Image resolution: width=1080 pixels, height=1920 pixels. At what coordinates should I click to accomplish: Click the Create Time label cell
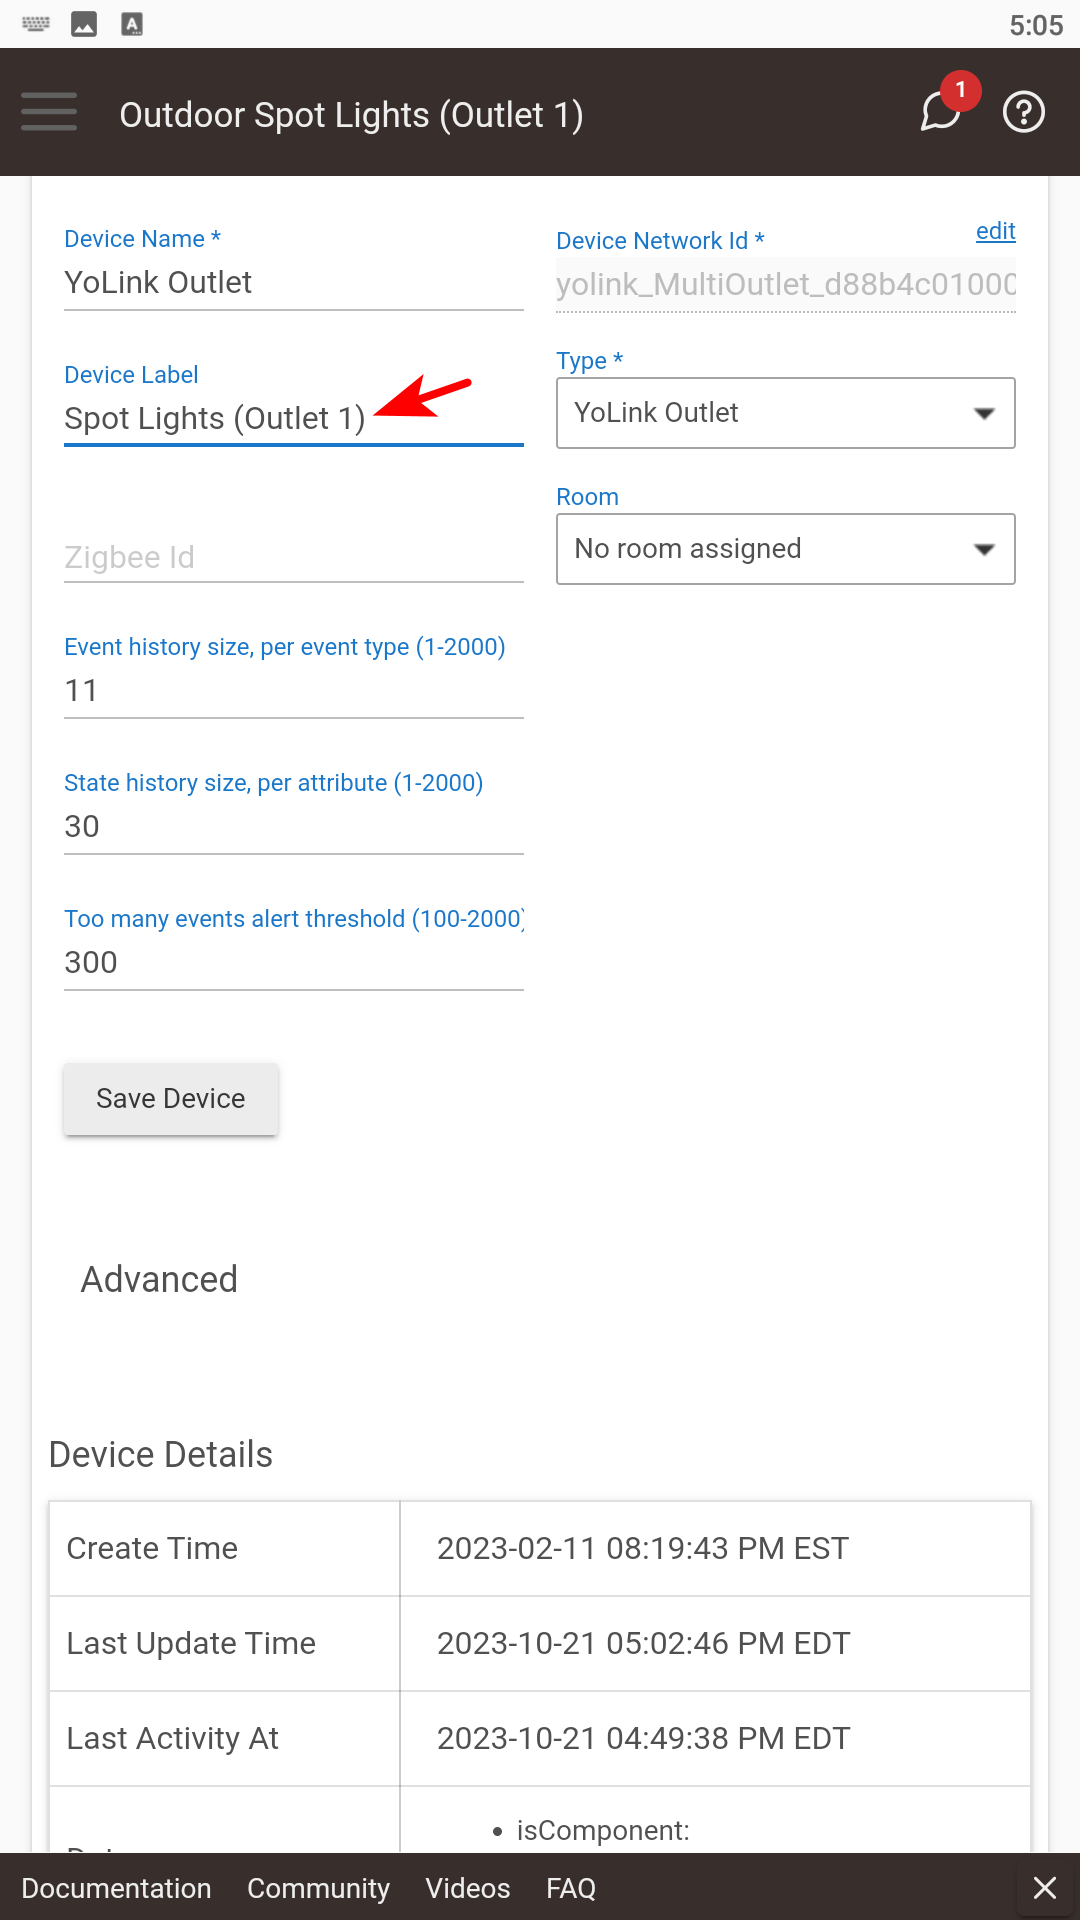tap(225, 1549)
